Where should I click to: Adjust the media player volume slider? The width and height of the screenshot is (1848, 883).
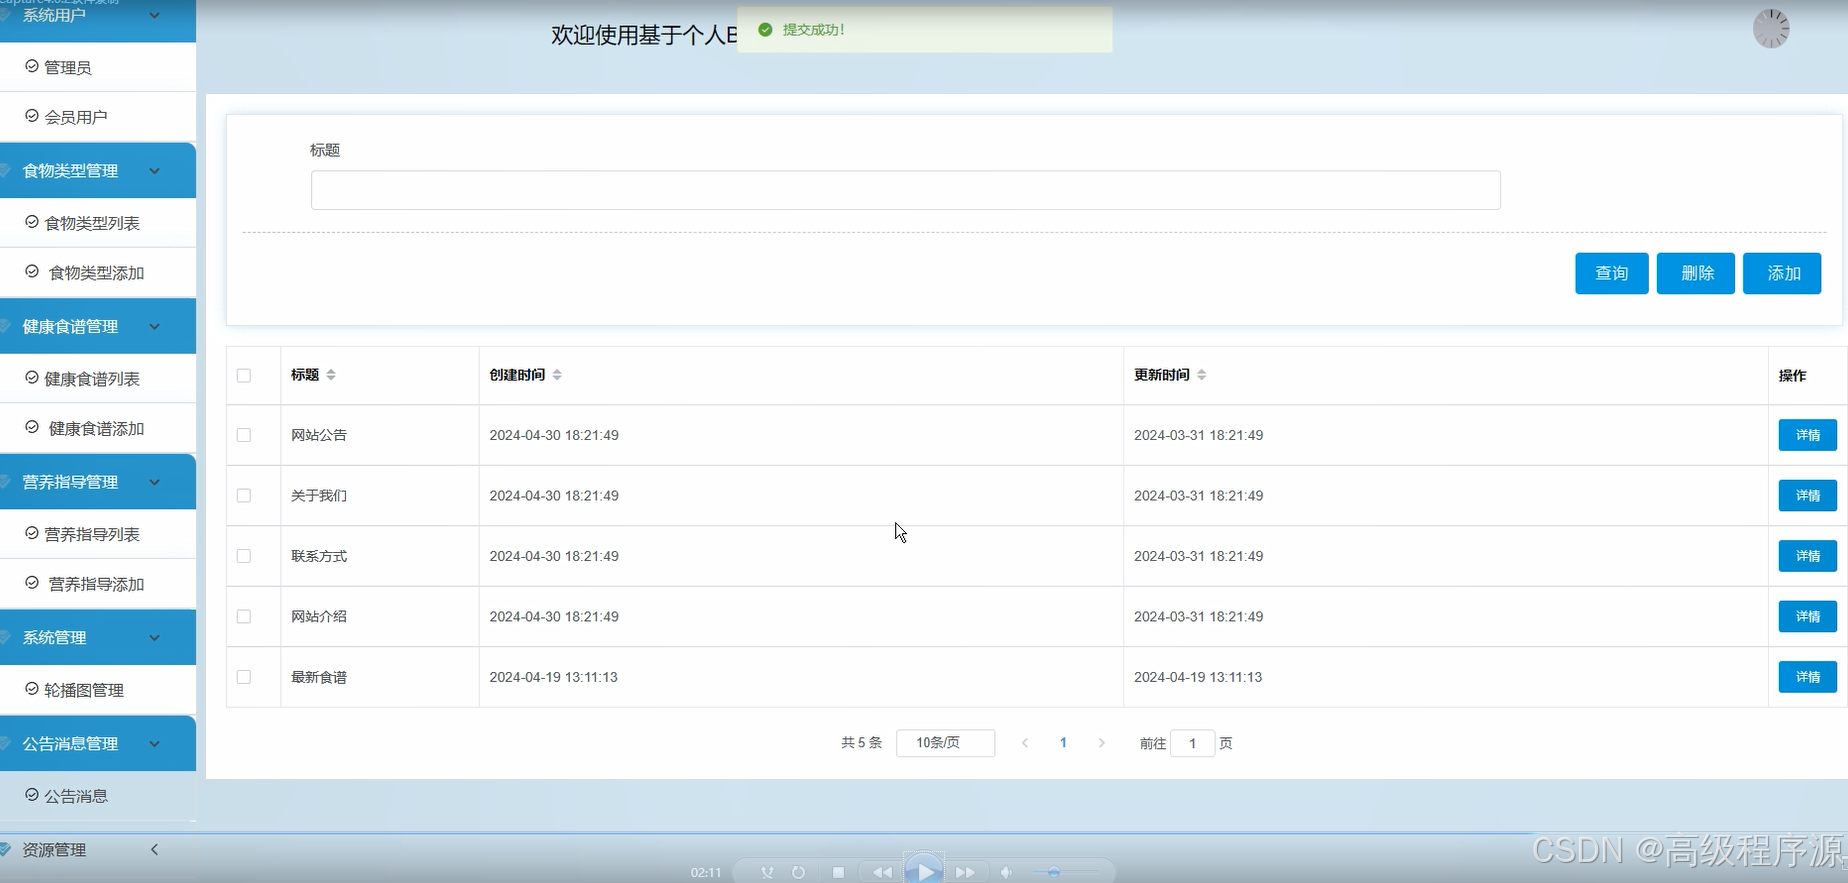(x=1065, y=872)
